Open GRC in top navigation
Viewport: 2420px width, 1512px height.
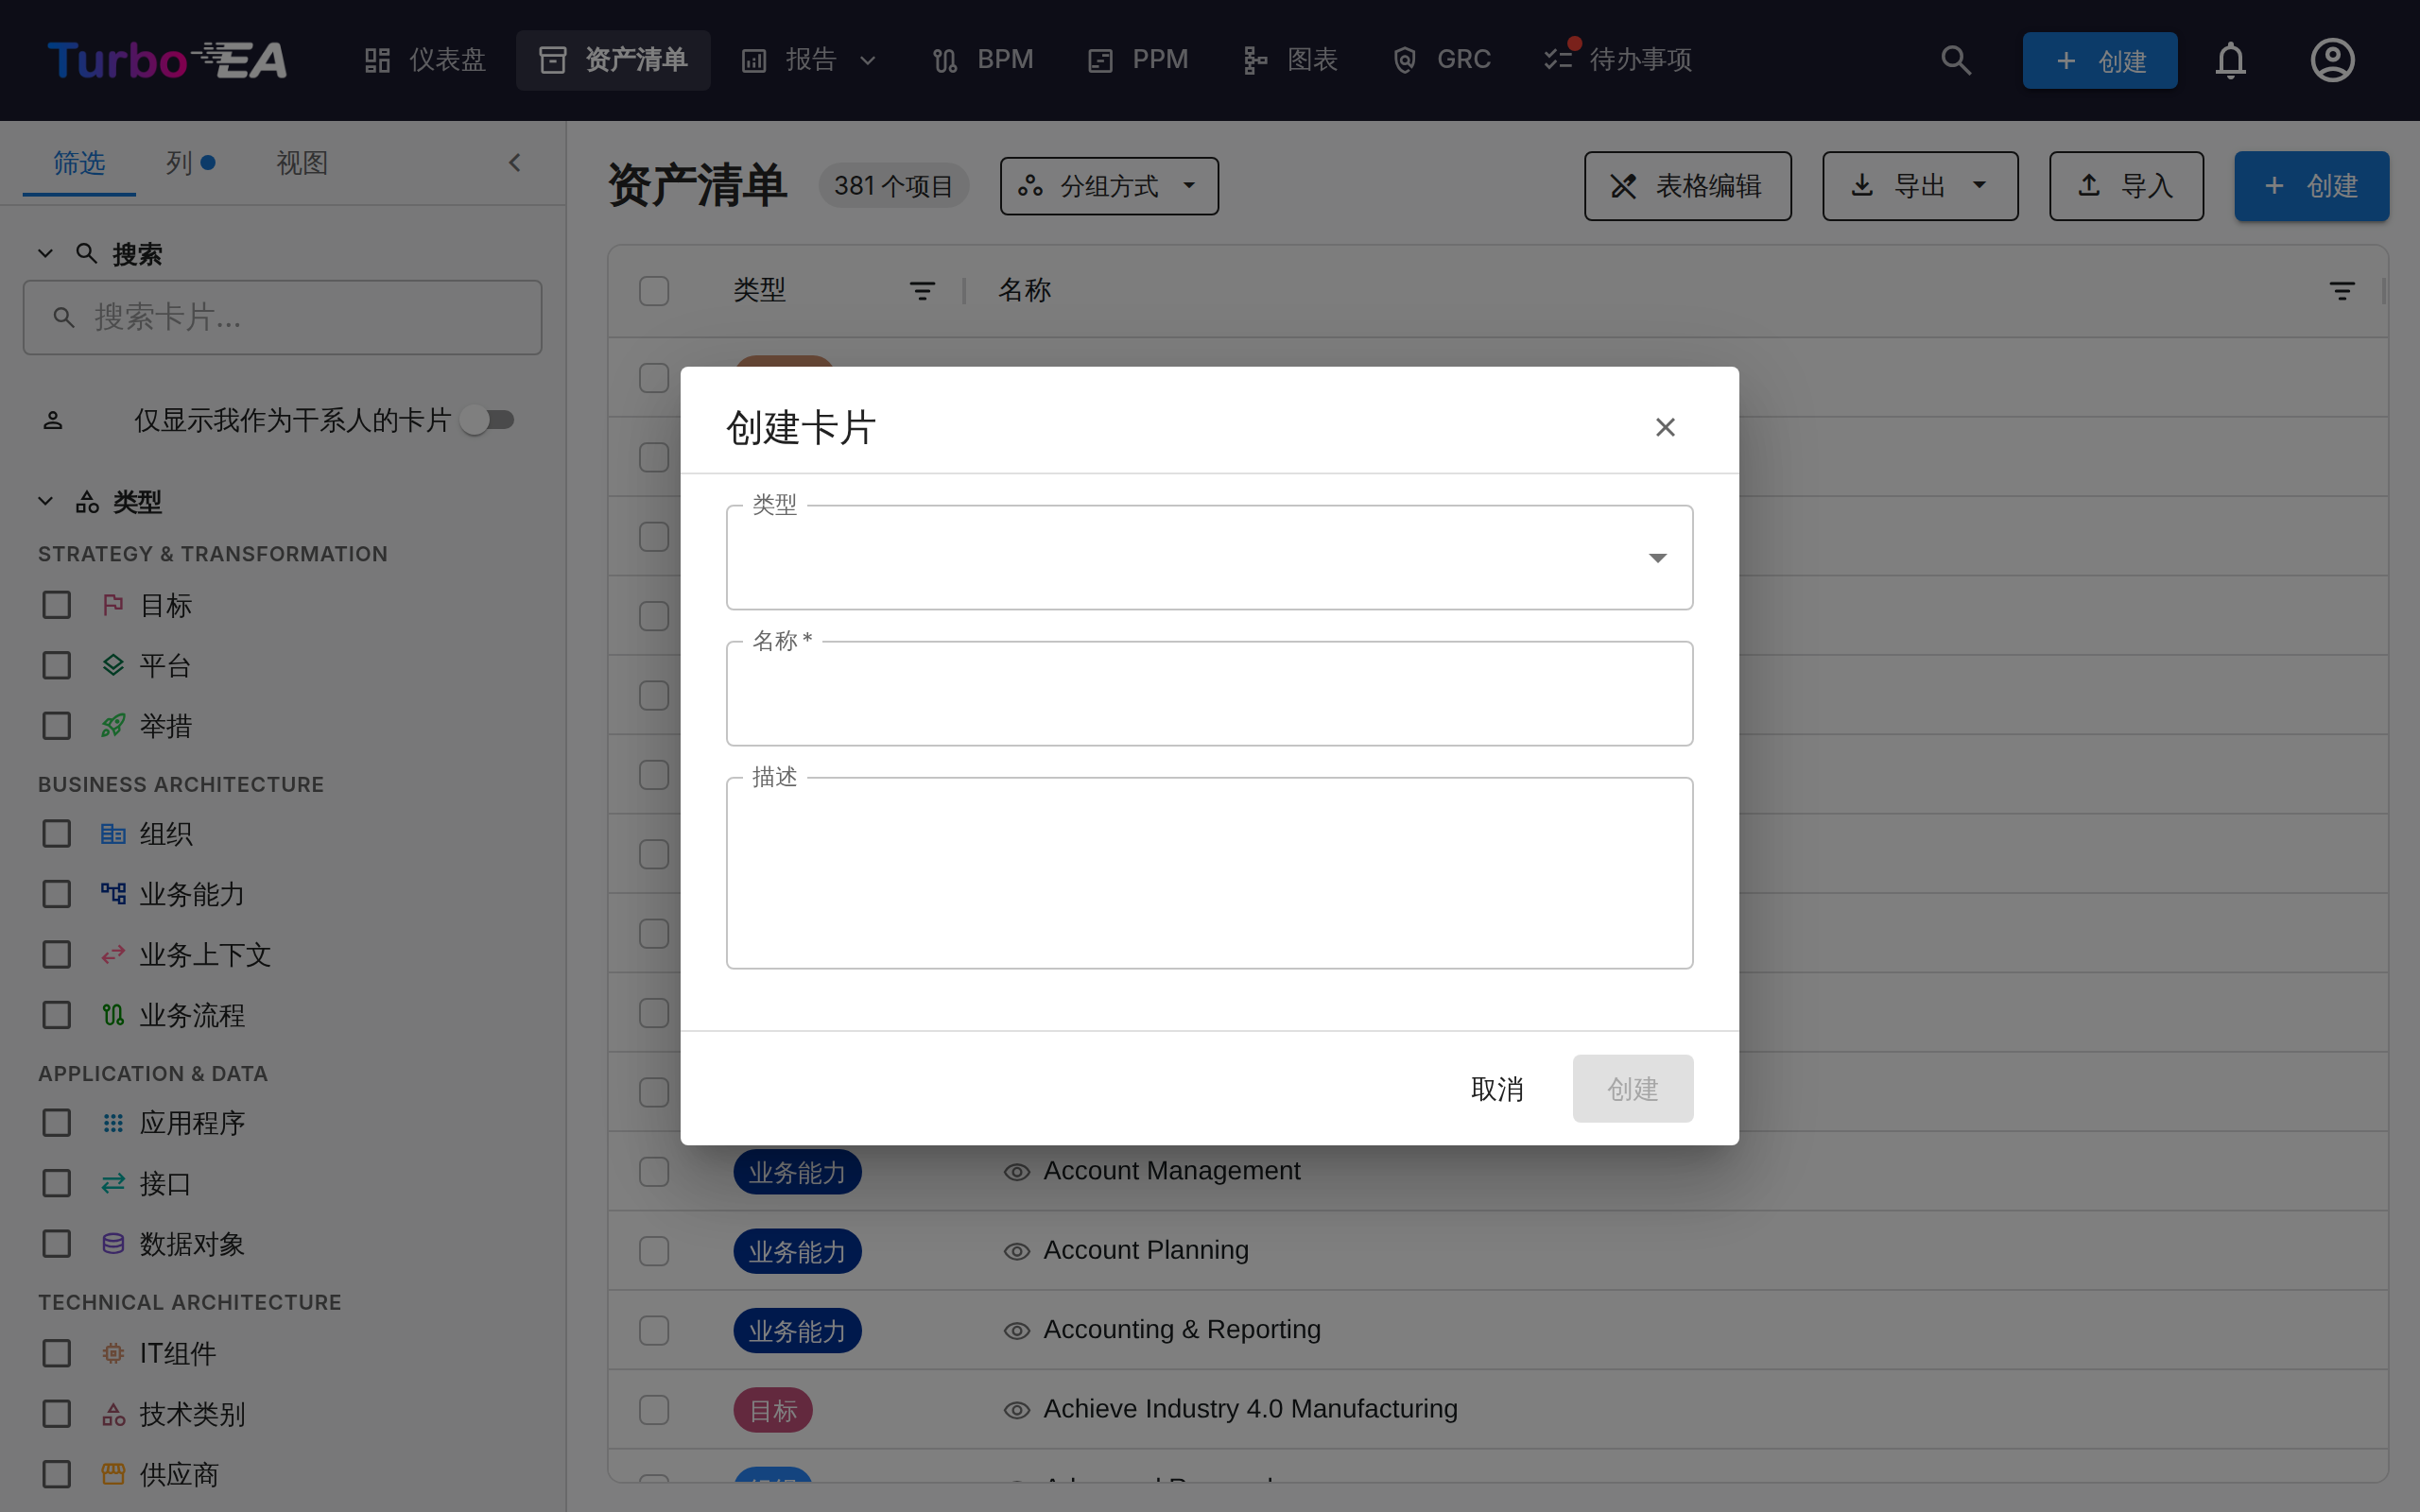point(1442,60)
